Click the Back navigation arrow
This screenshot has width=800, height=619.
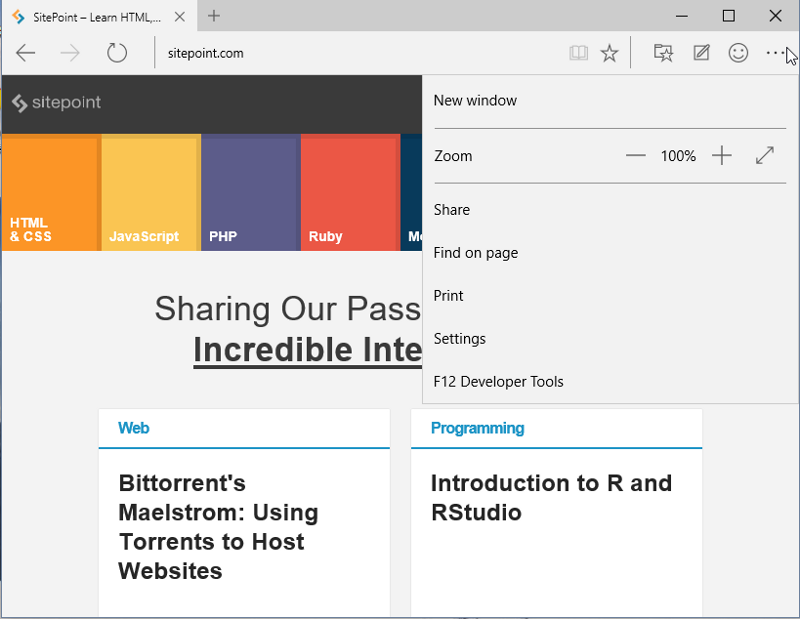[25, 53]
